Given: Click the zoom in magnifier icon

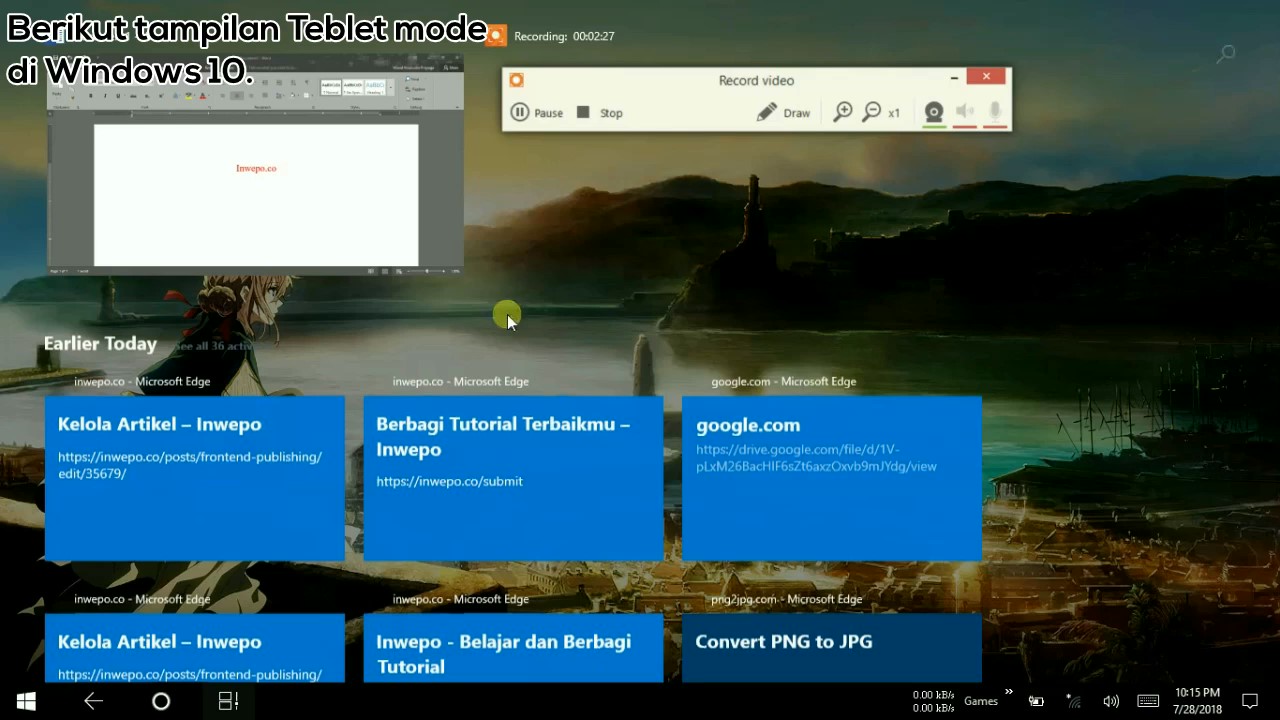Looking at the screenshot, I should click(x=843, y=112).
